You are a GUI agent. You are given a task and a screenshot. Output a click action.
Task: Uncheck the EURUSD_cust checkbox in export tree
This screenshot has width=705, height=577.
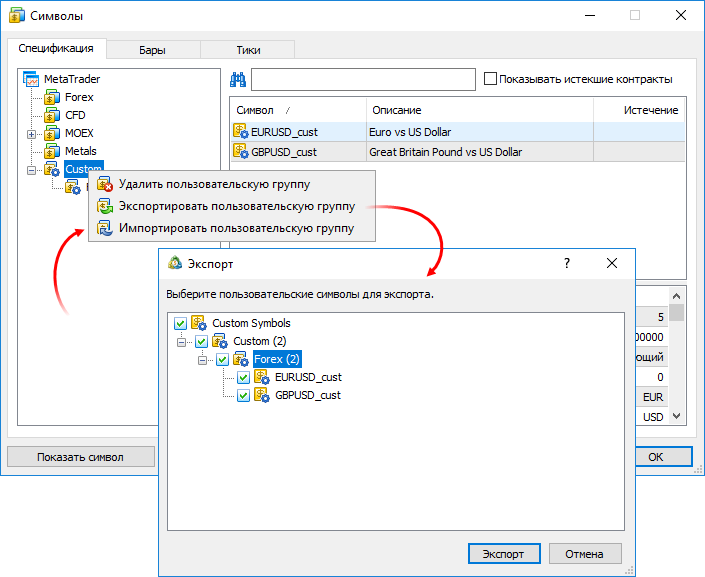tap(243, 378)
